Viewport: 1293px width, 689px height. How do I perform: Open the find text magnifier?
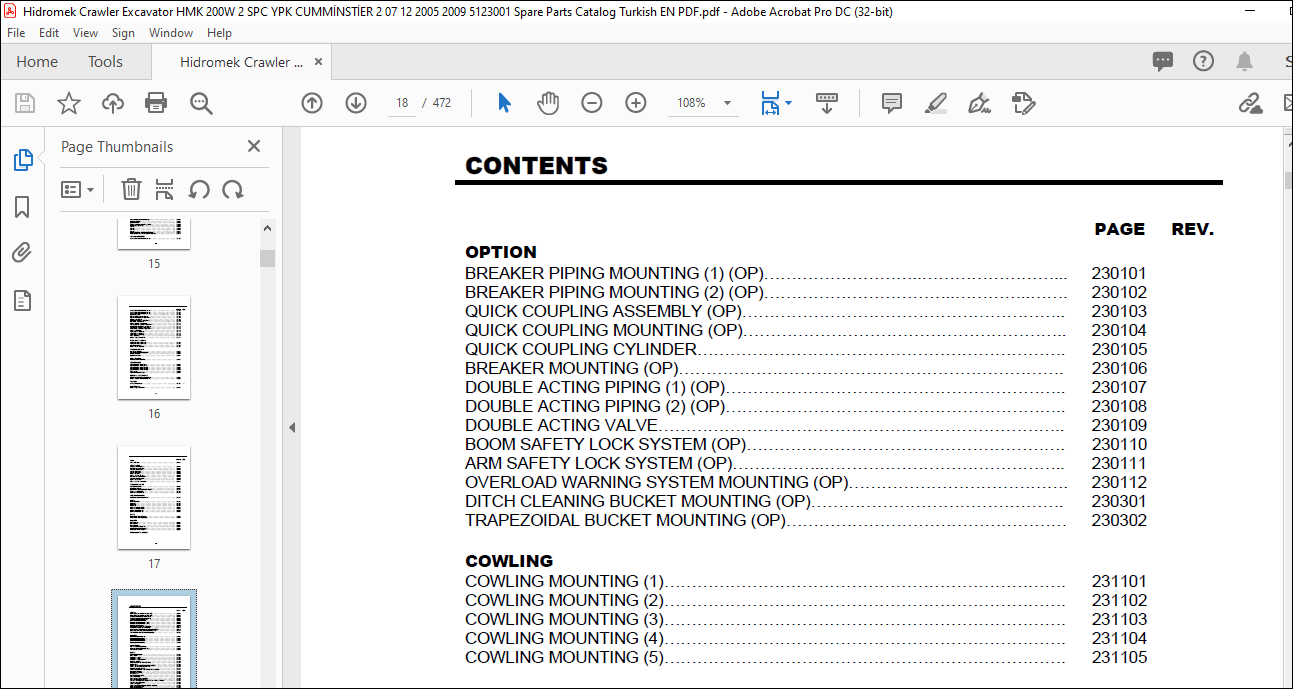(x=201, y=103)
